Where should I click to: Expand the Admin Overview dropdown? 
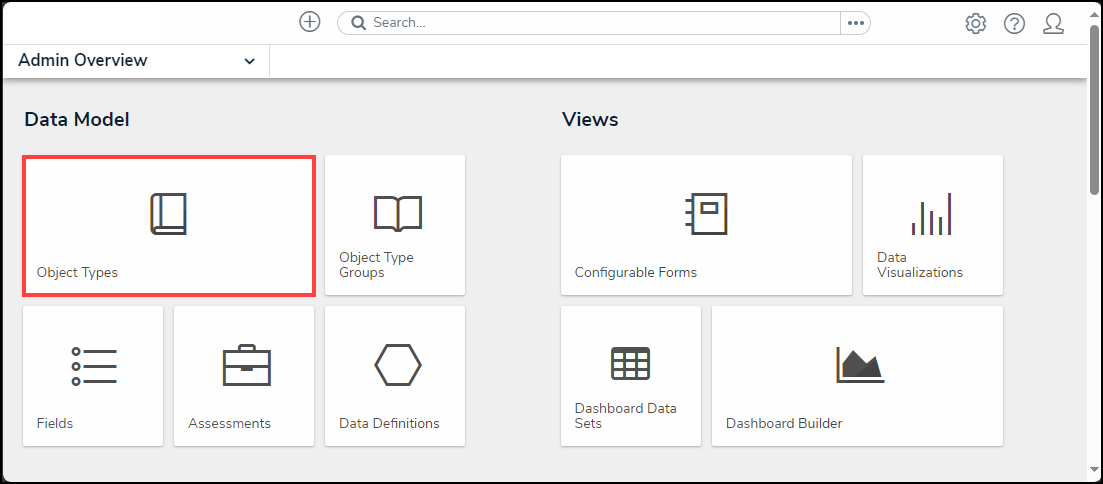pos(249,61)
